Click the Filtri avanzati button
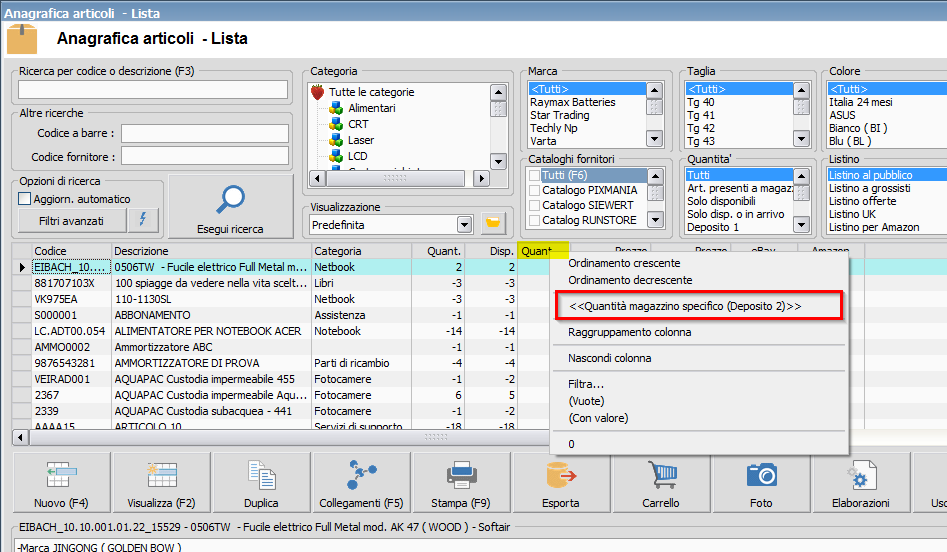This screenshot has height=552, width=947. [x=71, y=221]
